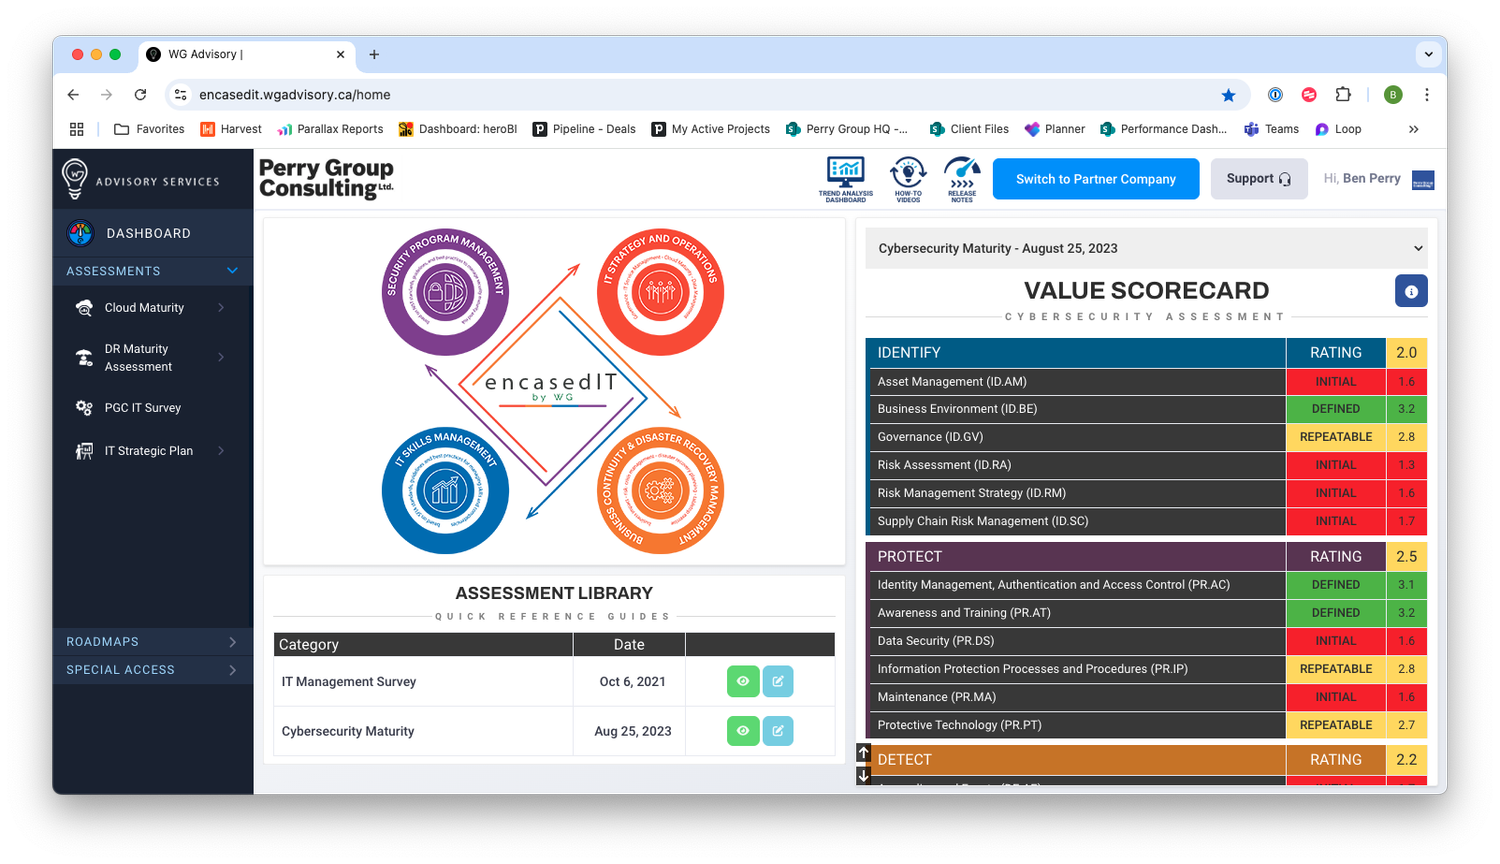Open the How-To Videos icon
The width and height of the screenshot is (1500, 864).
pyautogui.click(x=908, y=179)
